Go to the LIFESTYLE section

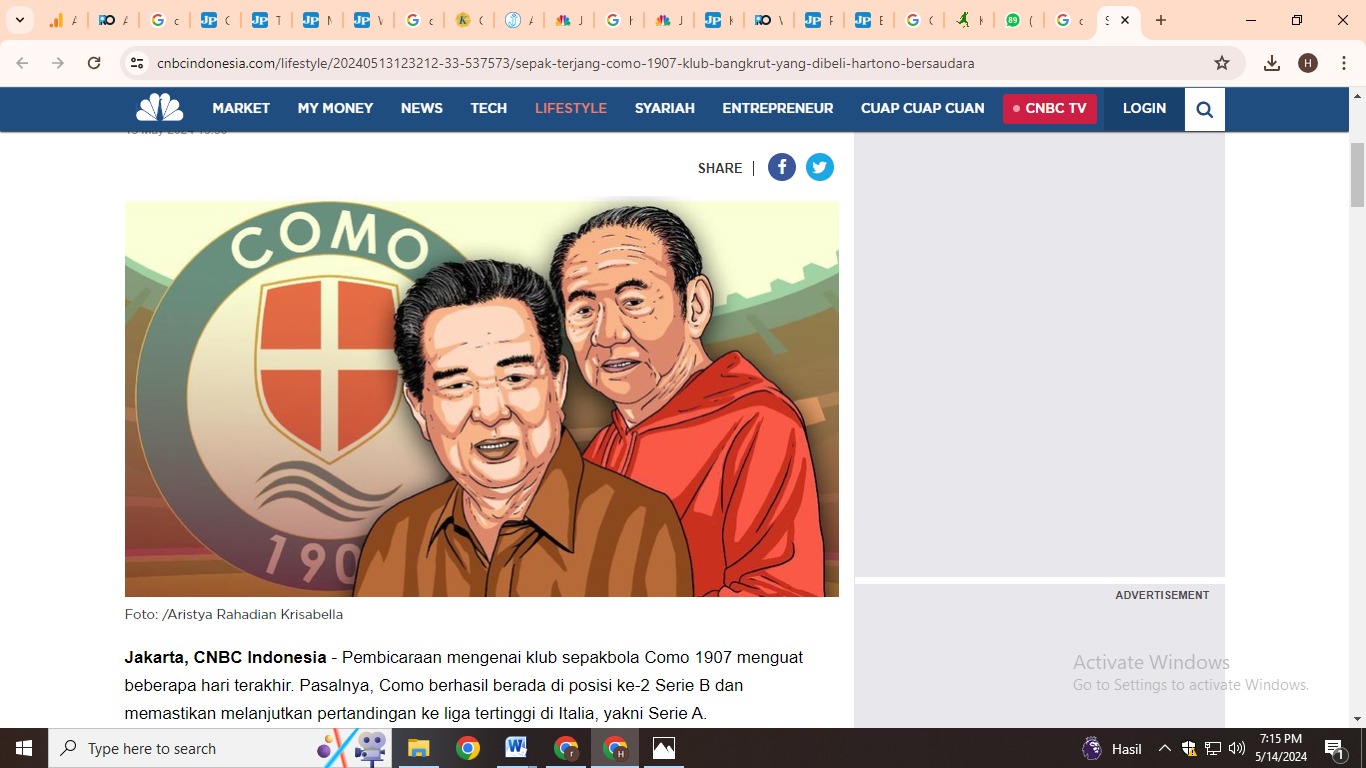(570, 108)
